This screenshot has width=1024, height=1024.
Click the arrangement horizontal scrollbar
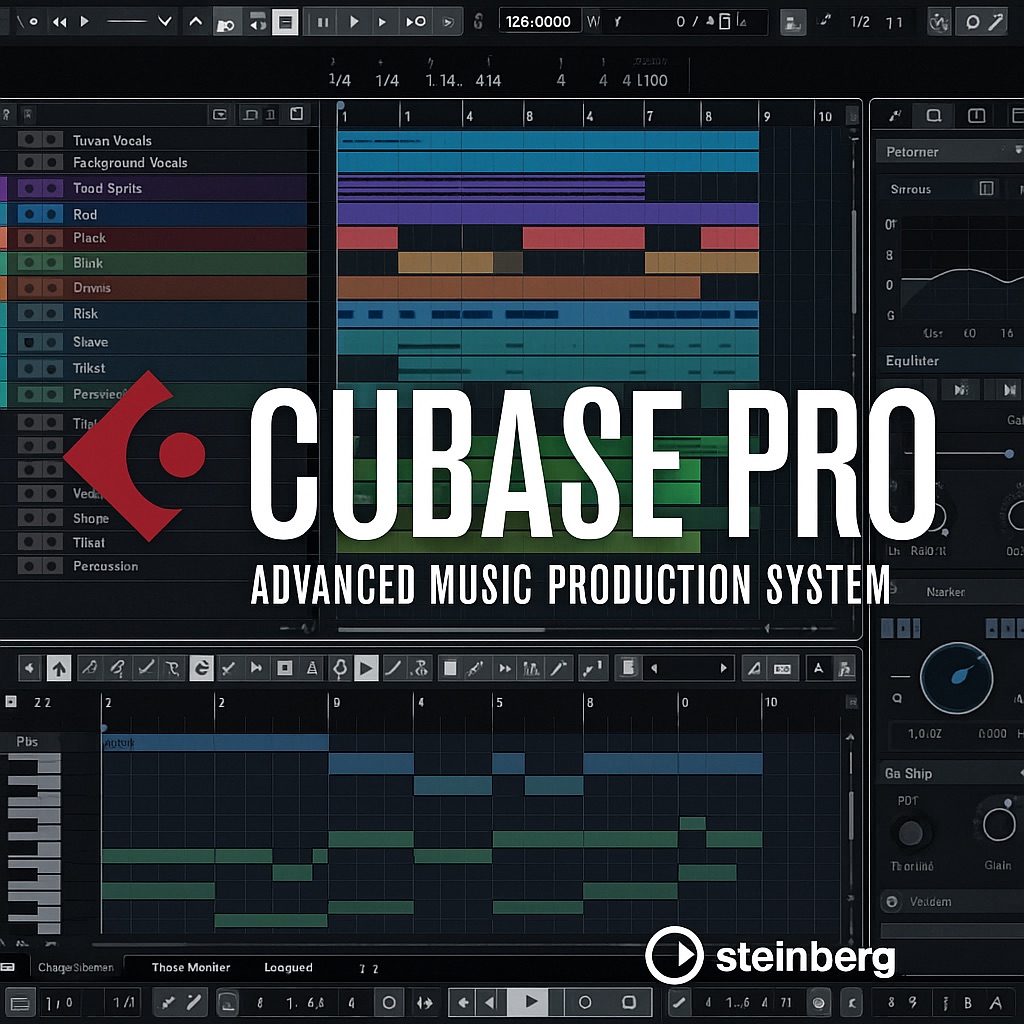click(x=441, y=630)
